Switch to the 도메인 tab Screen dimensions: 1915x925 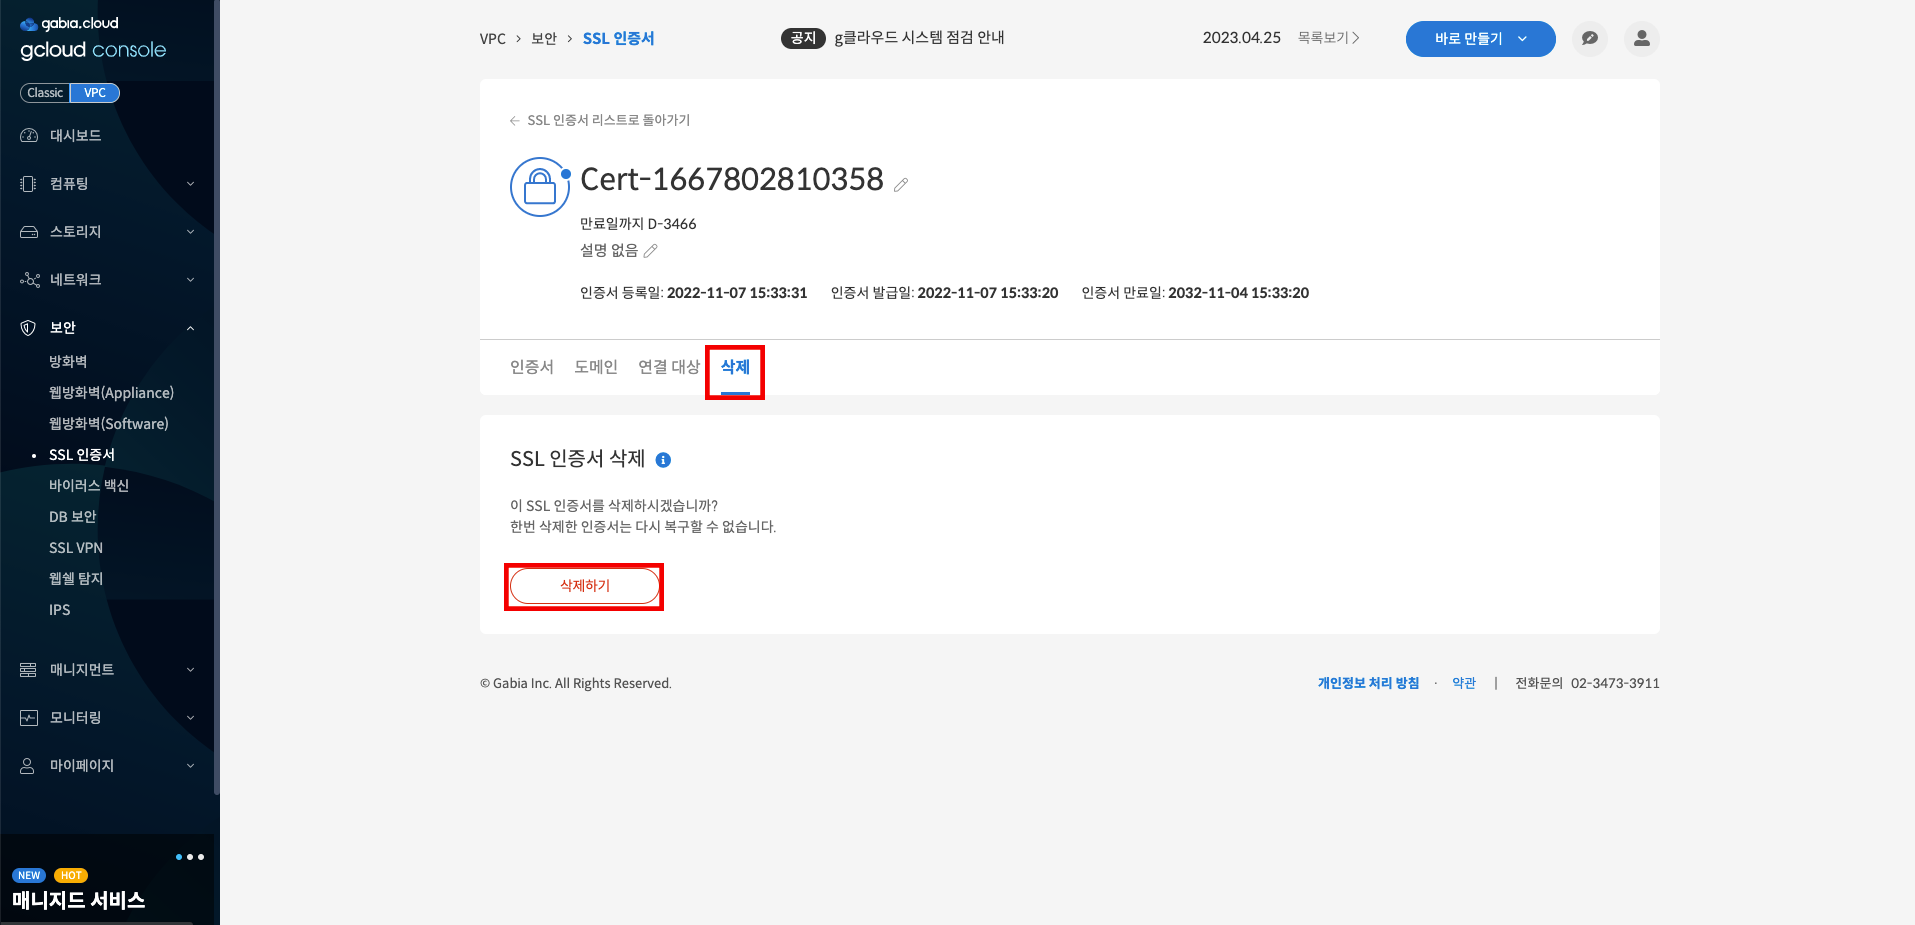point(596,367)
